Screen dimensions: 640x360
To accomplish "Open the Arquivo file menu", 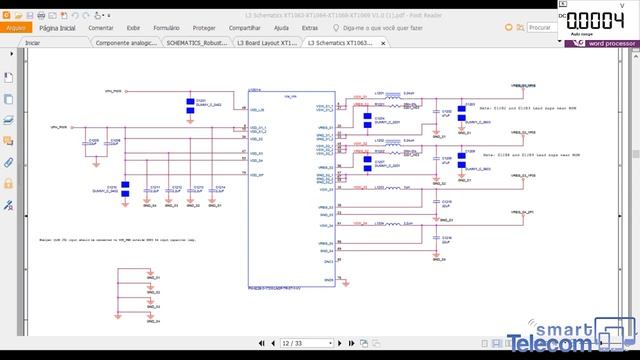I will 16,28.
